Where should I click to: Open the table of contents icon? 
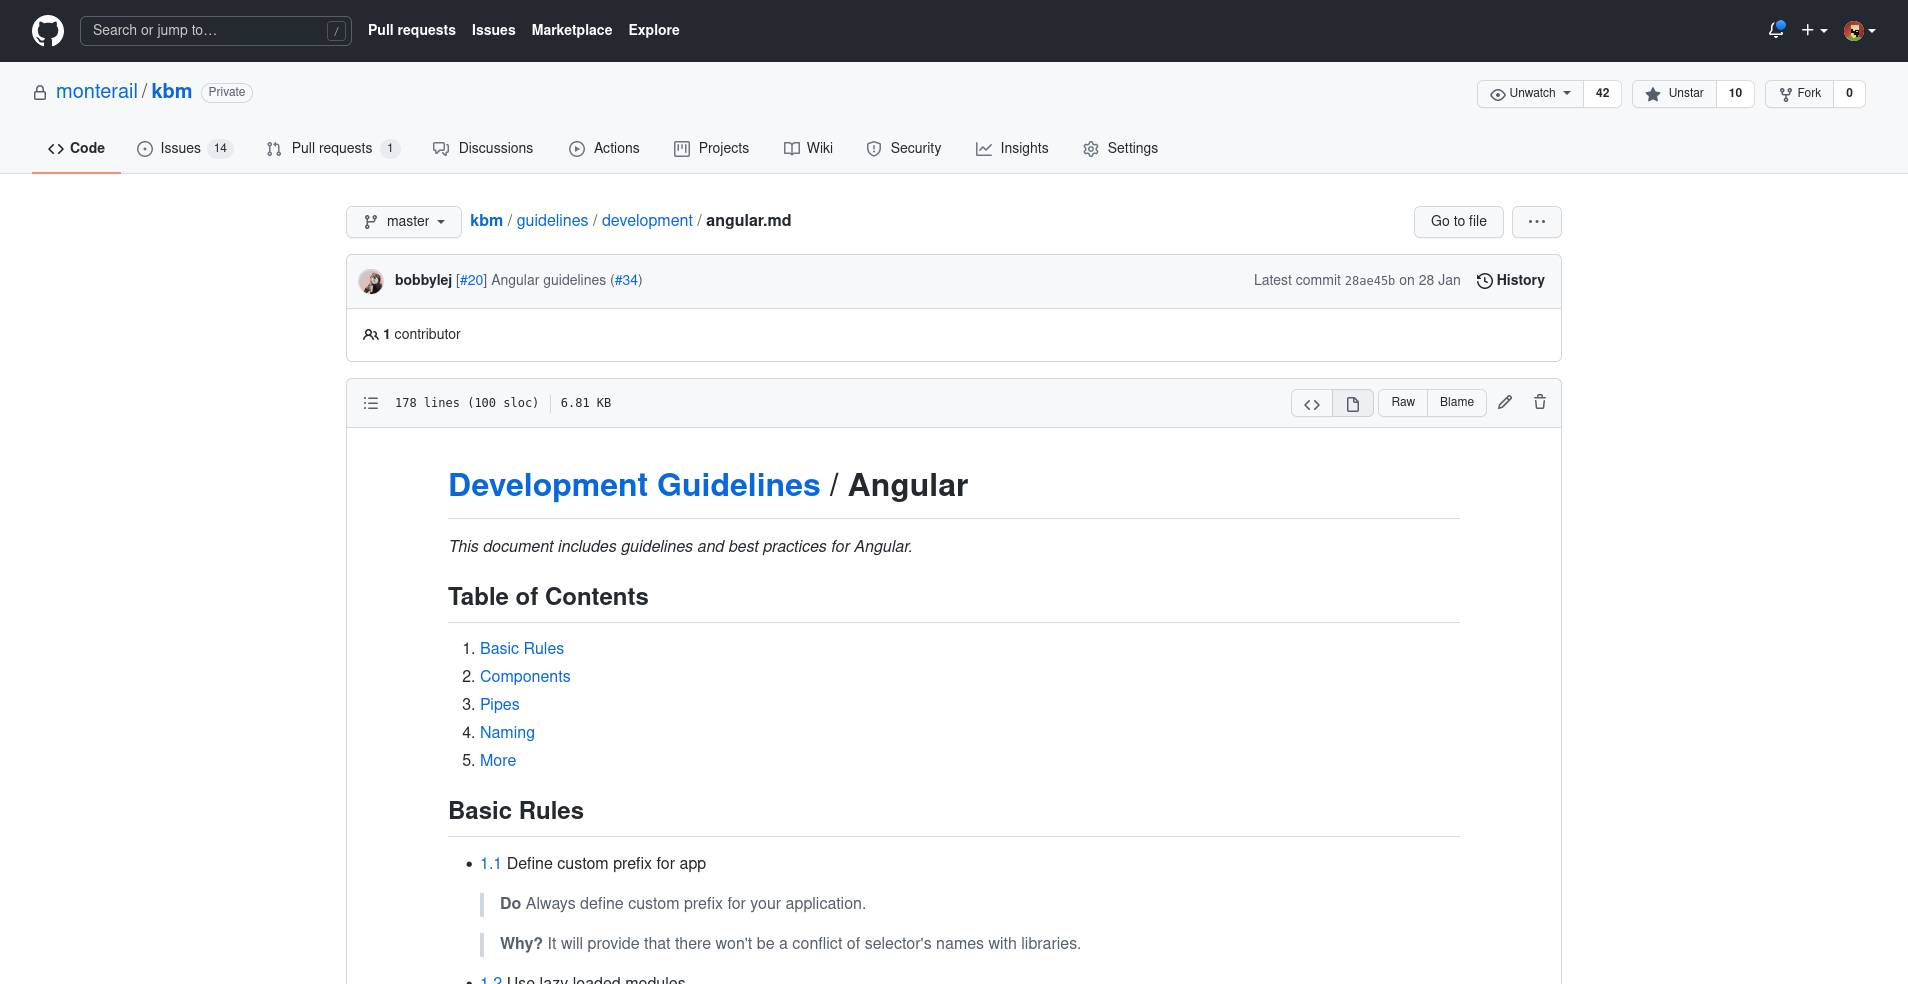click(371, 402)
